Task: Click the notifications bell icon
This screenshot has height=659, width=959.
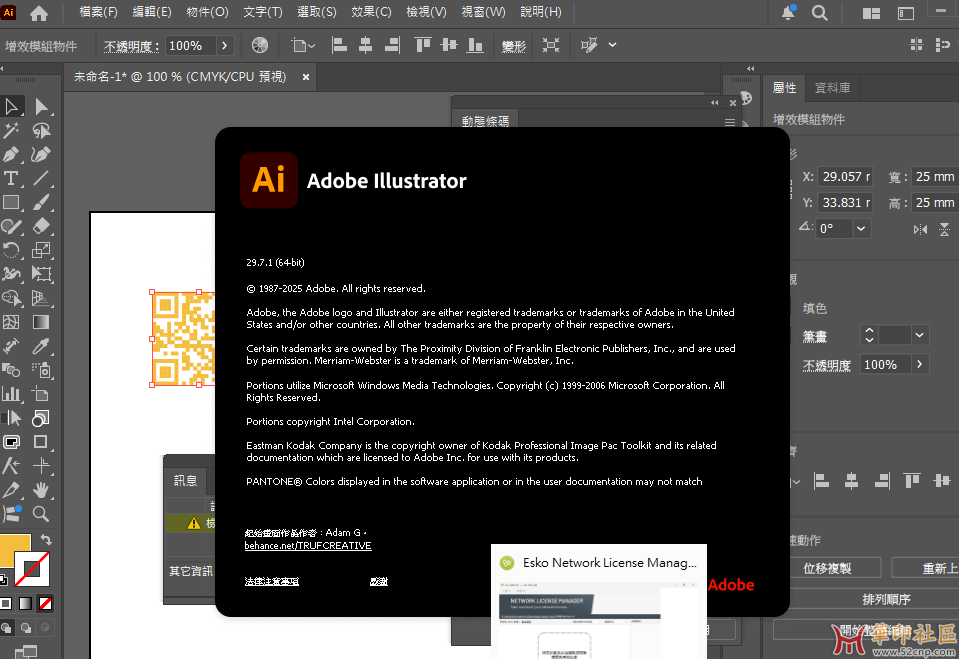Action: pyautogui.click(x=788, y=13)
